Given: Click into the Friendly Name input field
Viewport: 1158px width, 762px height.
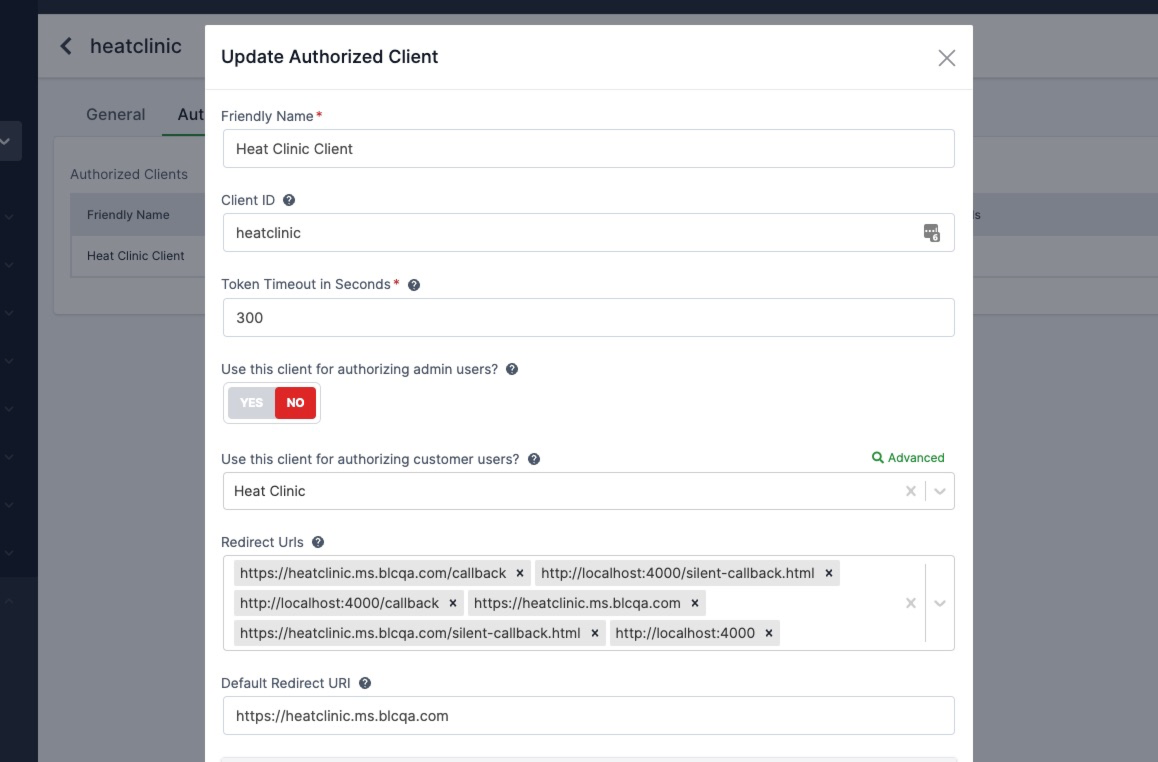Looking at the screenshot, I should (587, 147).
